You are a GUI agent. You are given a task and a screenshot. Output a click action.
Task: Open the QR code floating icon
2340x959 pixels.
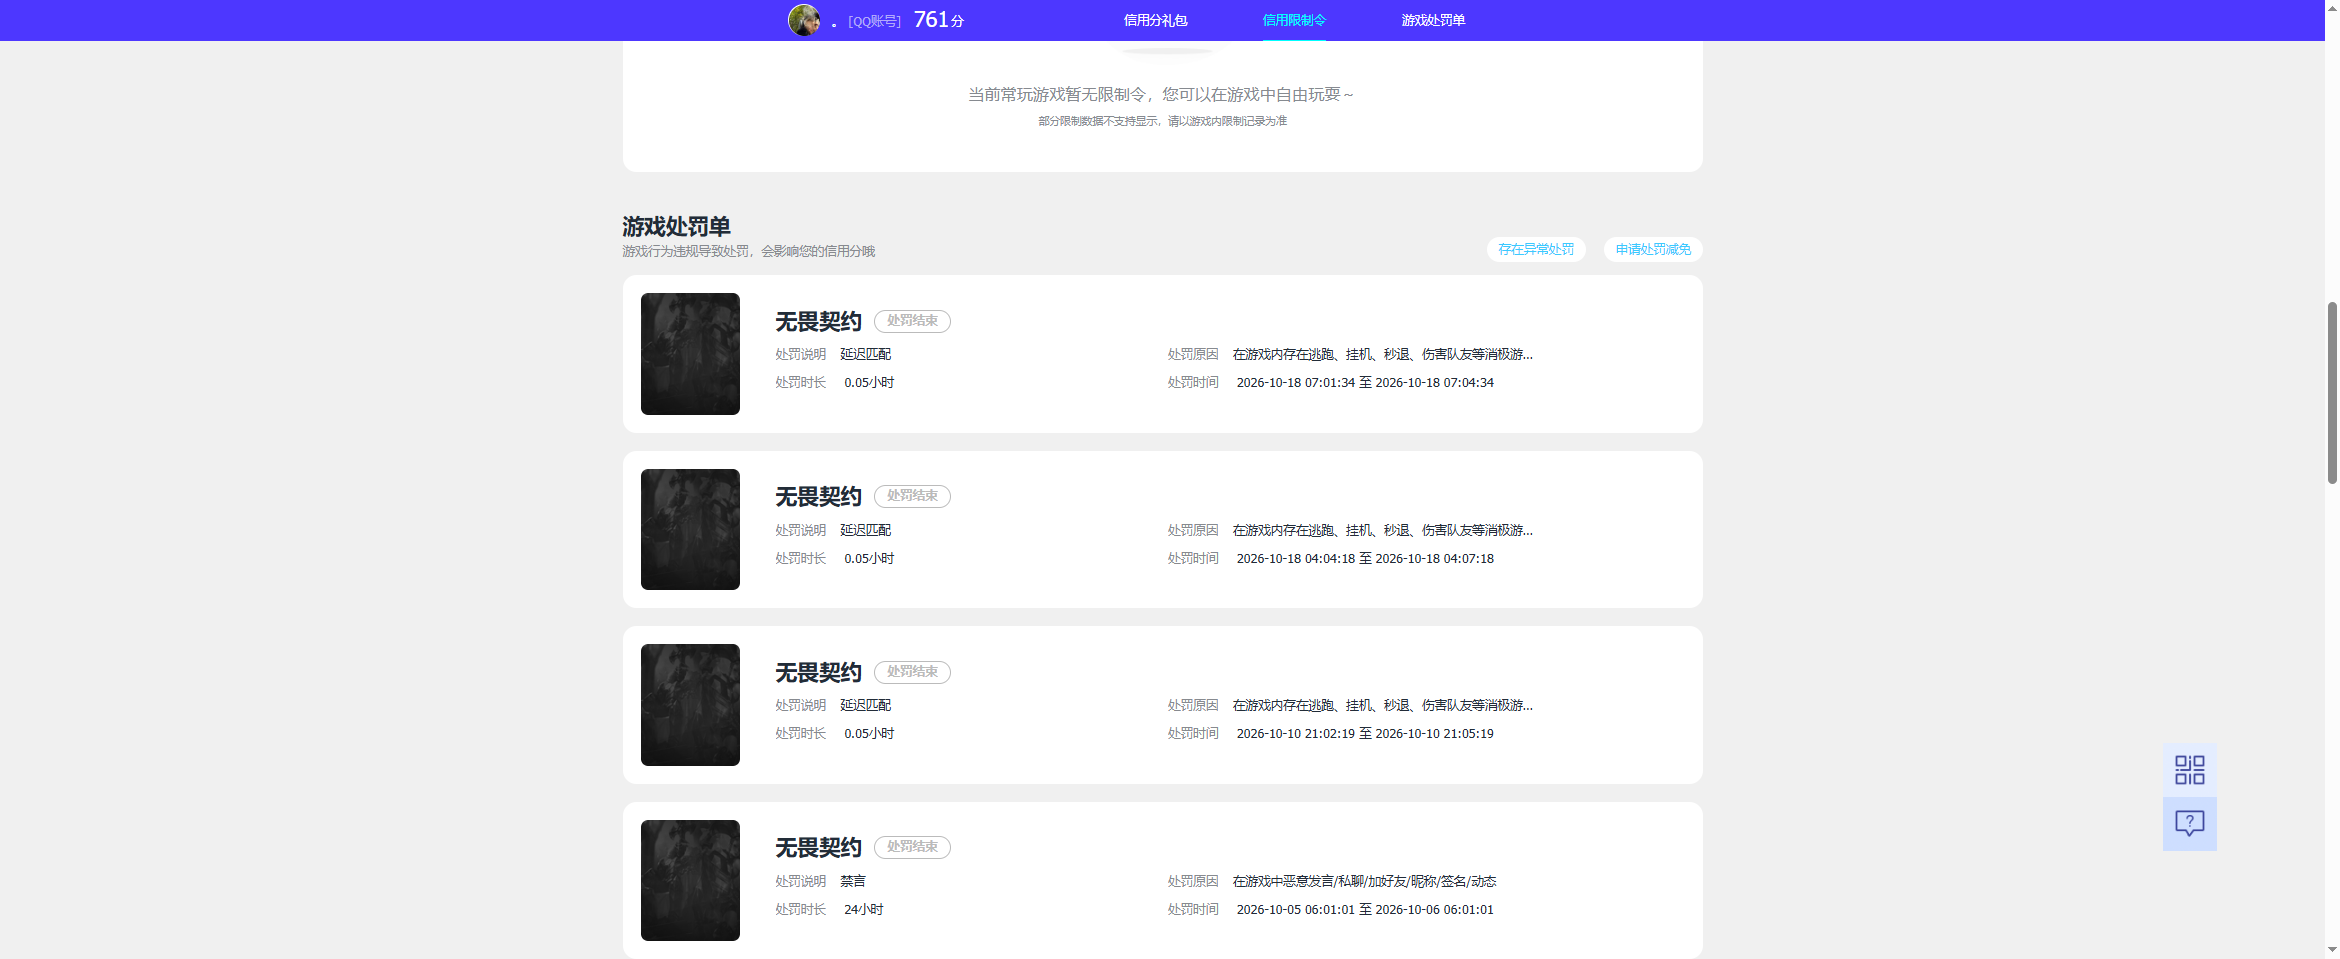pyautogui.click(x=2189, y=769)
